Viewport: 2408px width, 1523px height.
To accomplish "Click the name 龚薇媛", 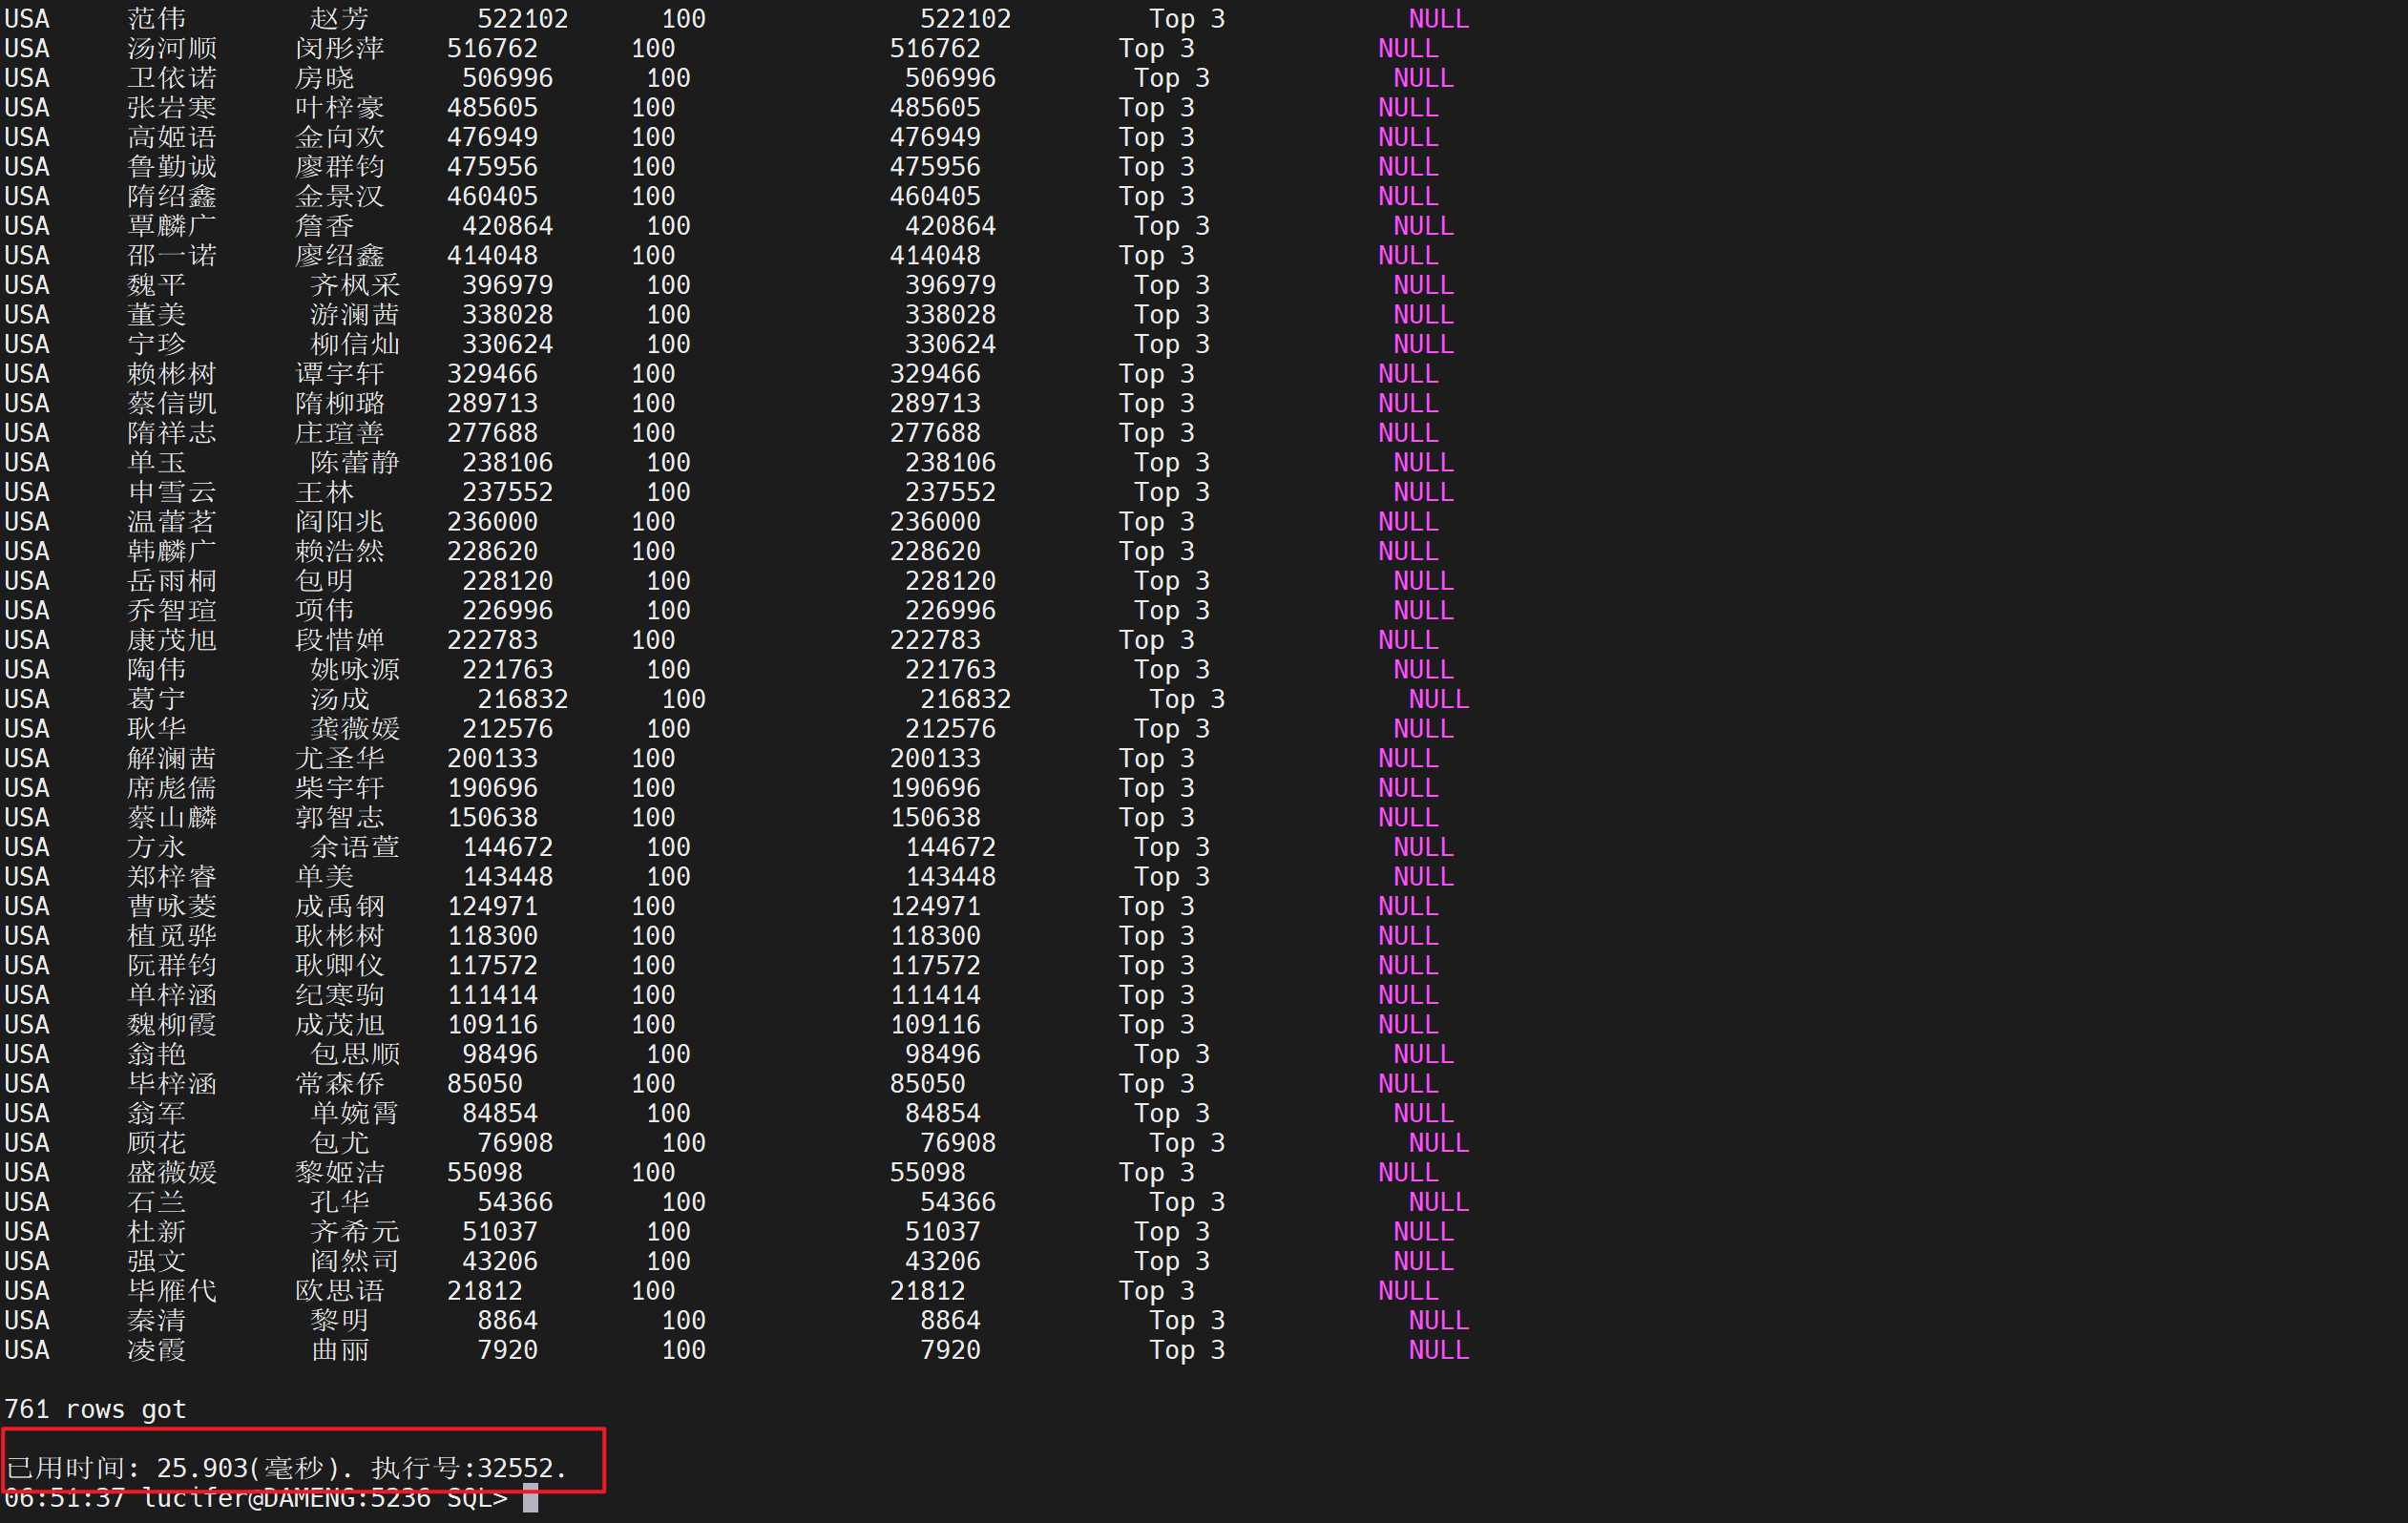I will [354, 729].
